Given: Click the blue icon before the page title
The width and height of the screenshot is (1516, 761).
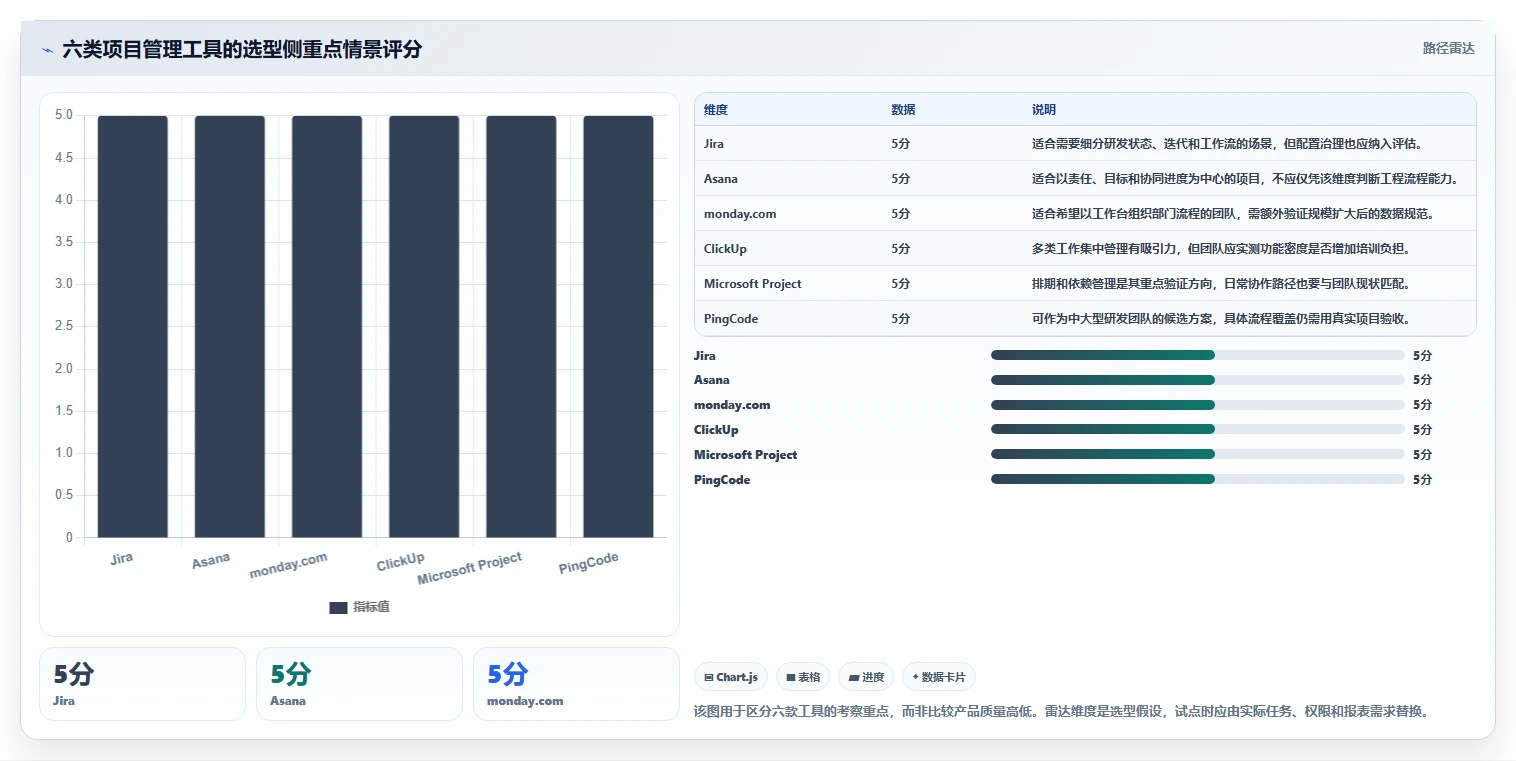Looking at the screenshot, I should pos(47,50).
